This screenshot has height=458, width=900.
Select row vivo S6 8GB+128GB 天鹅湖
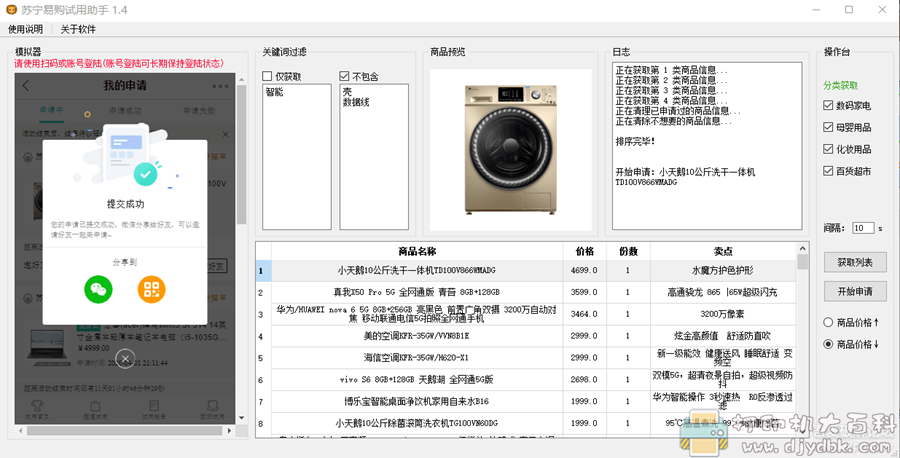[x=417, y=379]
